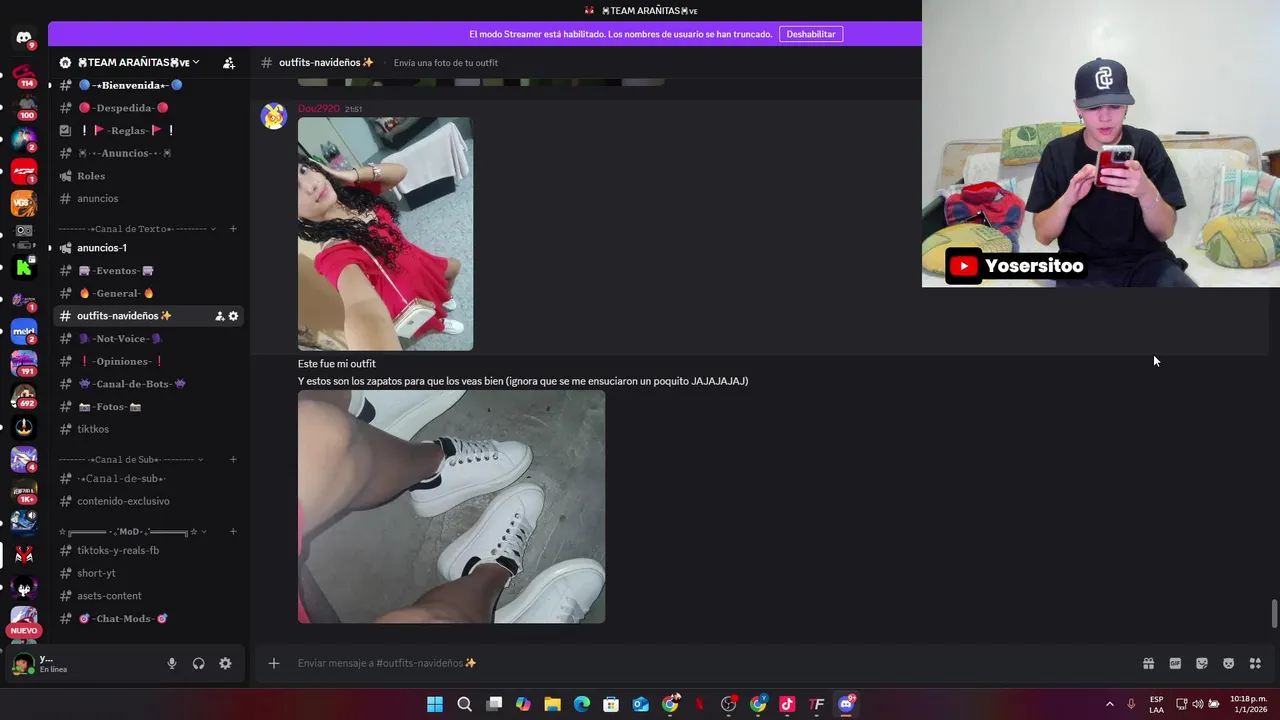1280x720 pixels.
Task: Open Microsoft Edge from taskbar
Action: tap(582, 704)
